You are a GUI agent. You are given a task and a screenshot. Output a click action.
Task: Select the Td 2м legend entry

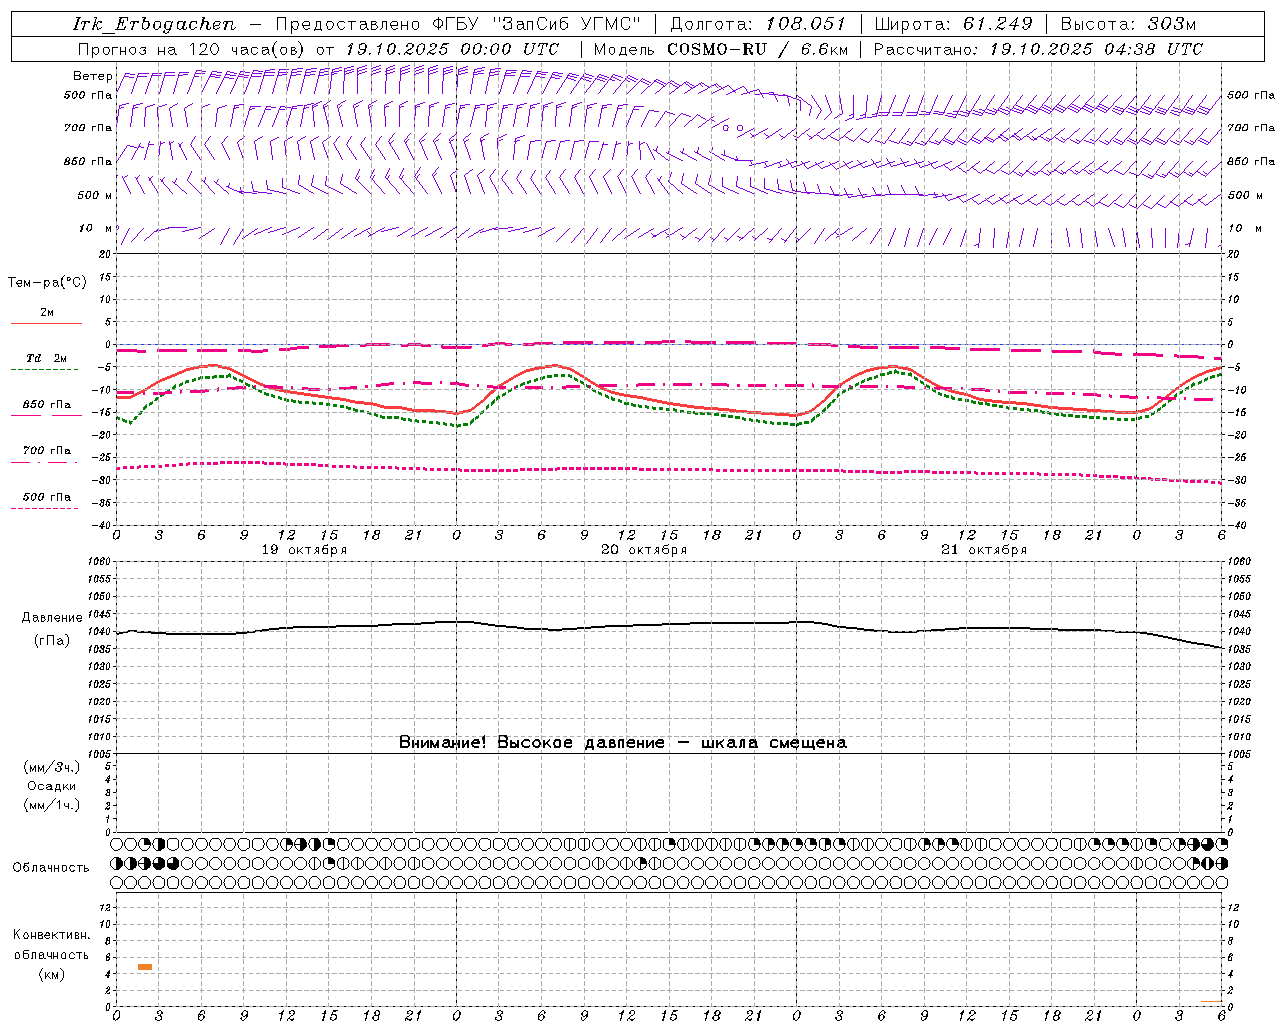pyautogui.click(x=47, y=358)
